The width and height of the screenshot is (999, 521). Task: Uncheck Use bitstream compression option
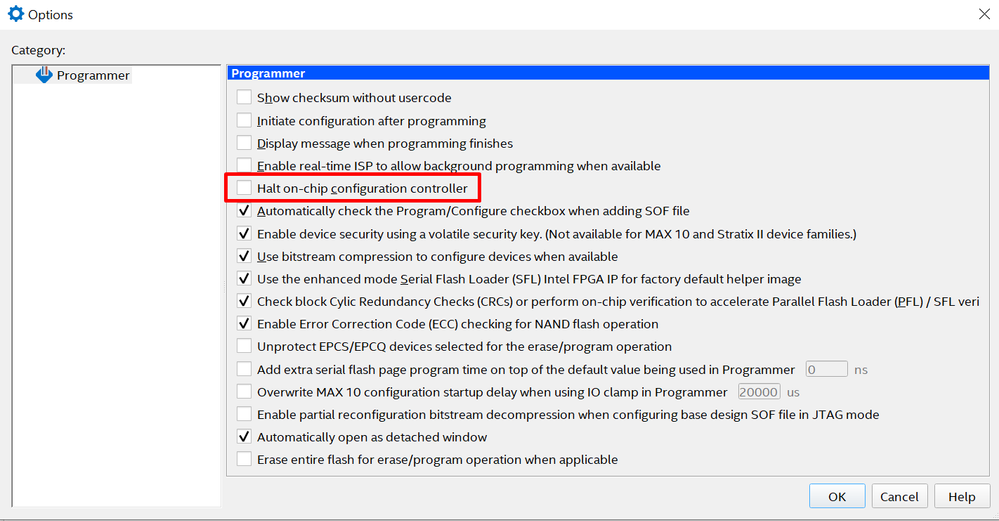coord(244,256)
